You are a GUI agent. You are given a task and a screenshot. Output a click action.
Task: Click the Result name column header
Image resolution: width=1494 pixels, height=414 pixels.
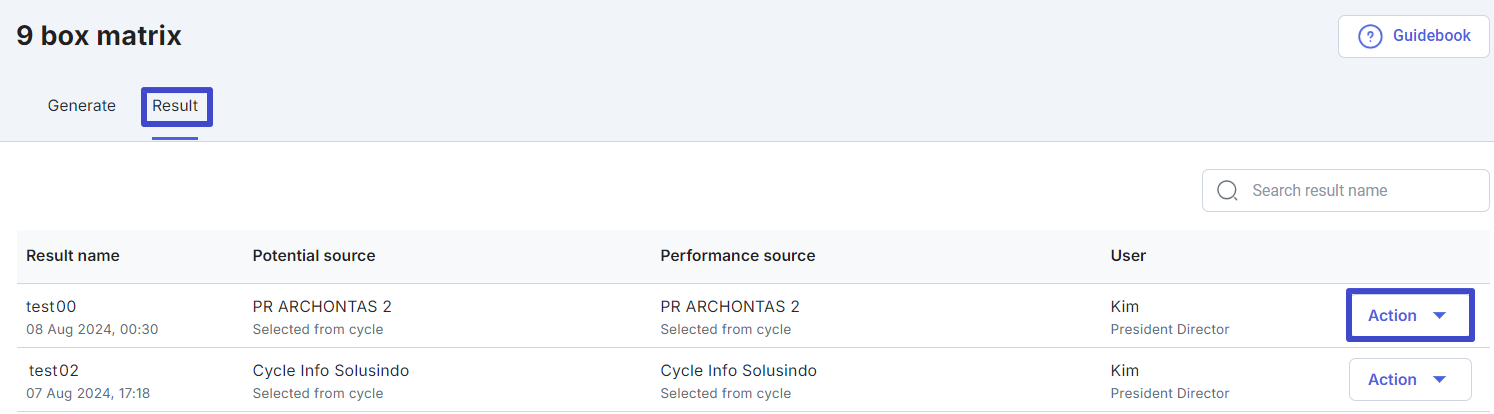tap(73, 255)
